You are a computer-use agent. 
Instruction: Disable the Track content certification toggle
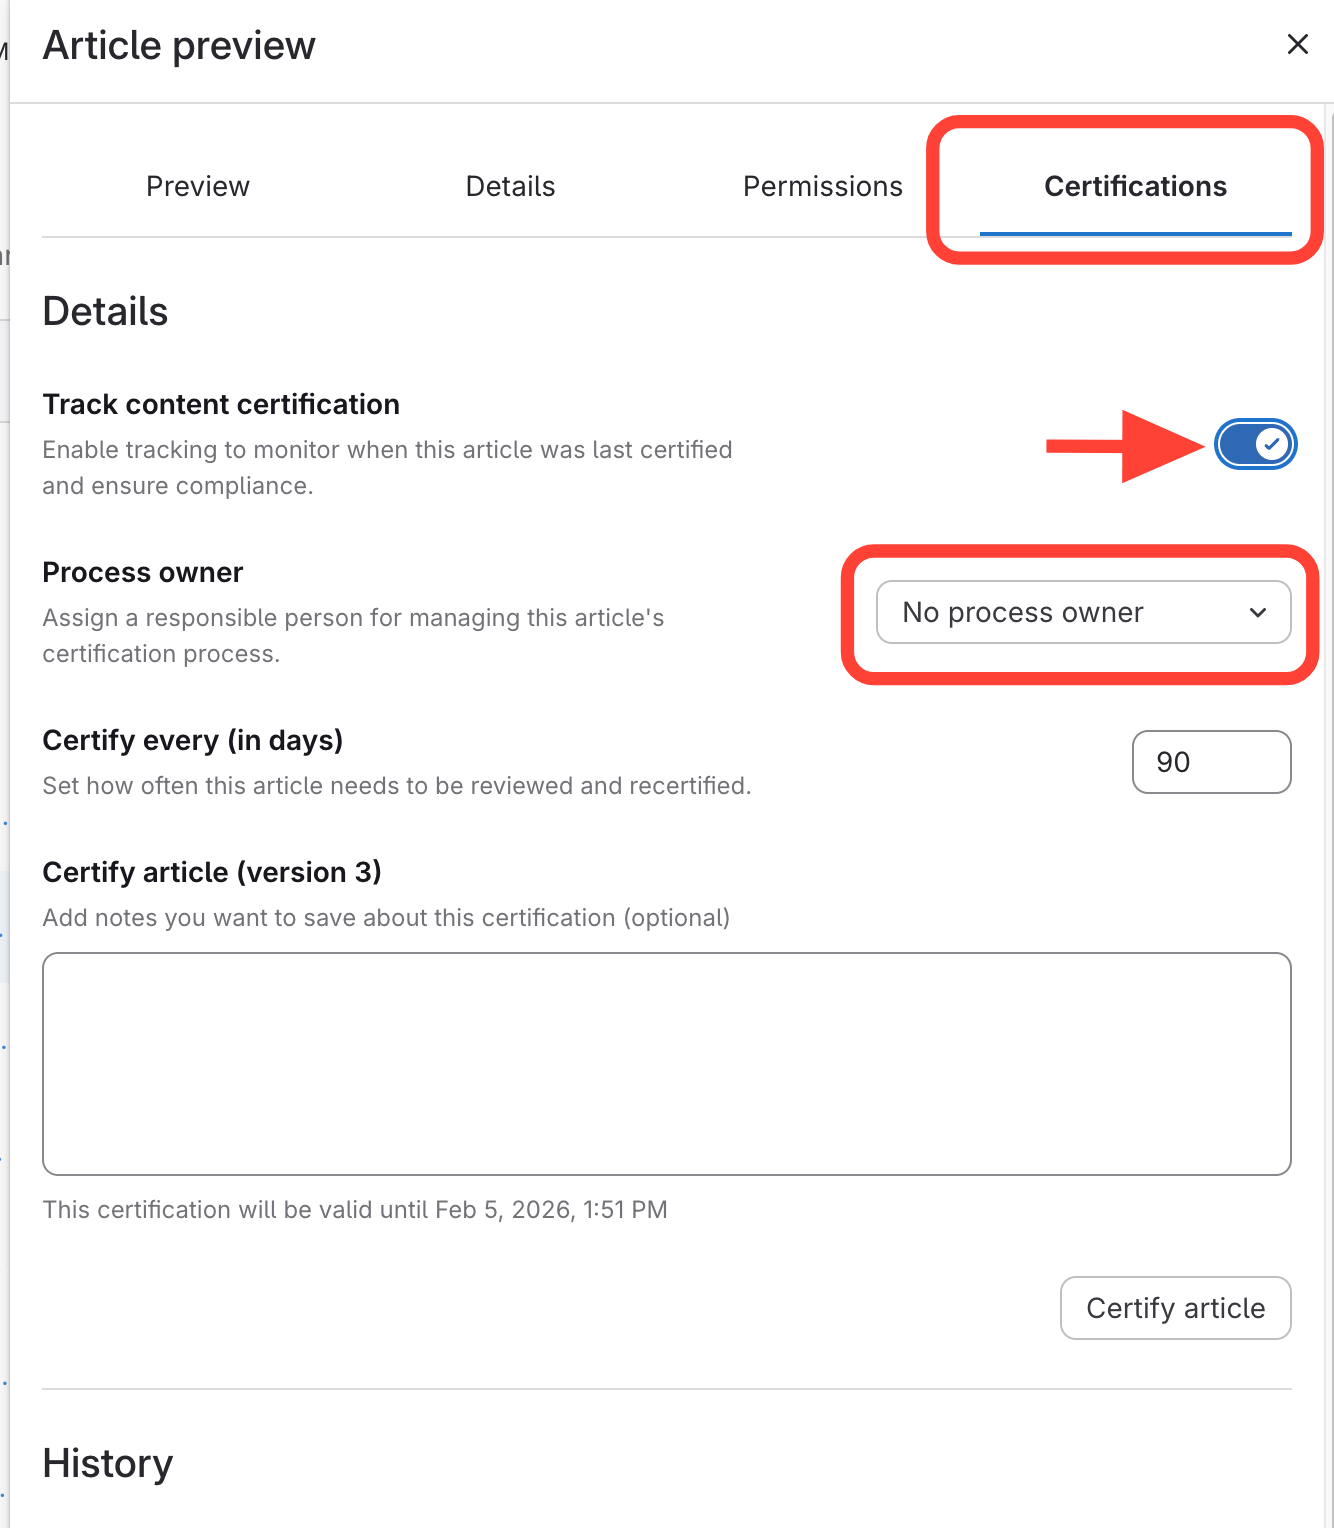1255,444
